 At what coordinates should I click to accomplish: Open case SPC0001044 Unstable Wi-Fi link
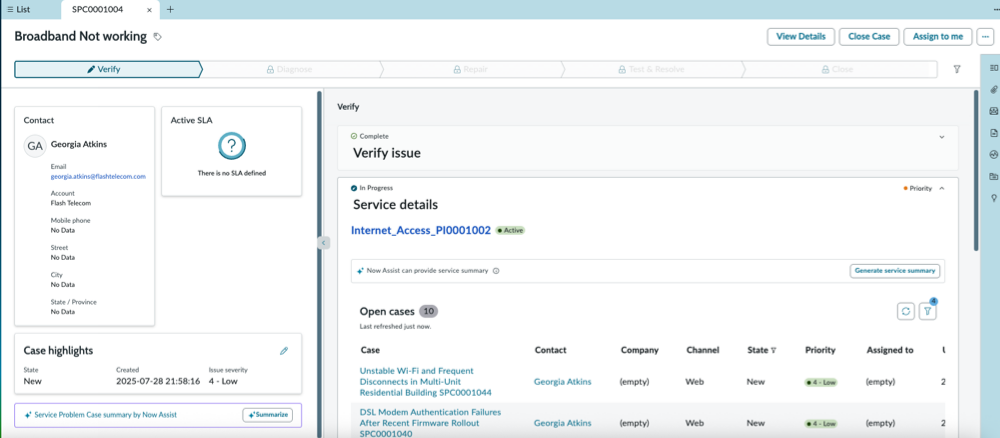(x=425, y=381)
